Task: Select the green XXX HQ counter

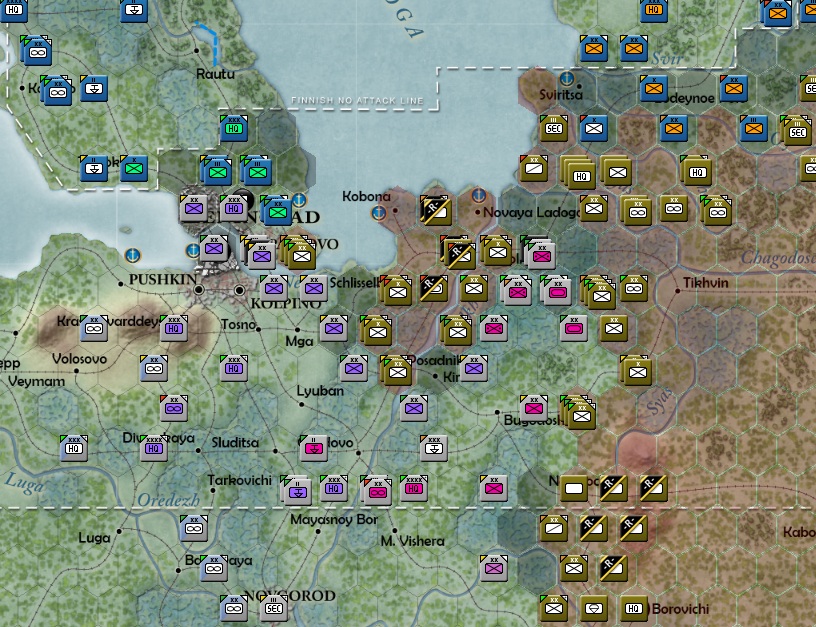Action: coord(234,128)
